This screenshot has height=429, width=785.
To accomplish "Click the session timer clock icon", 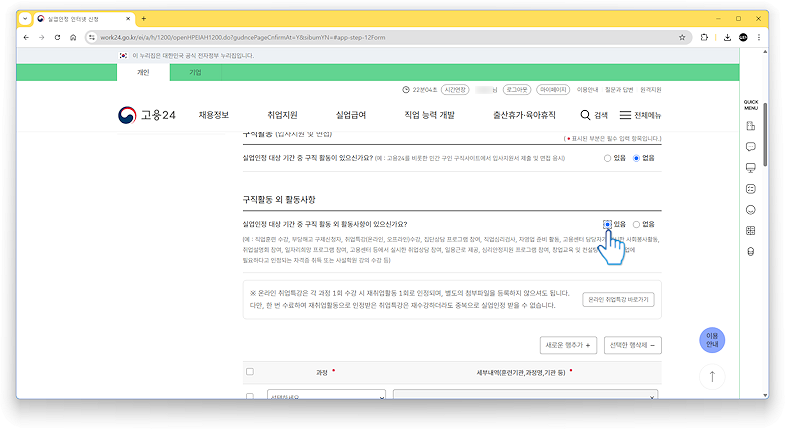I will pos(406,90).
